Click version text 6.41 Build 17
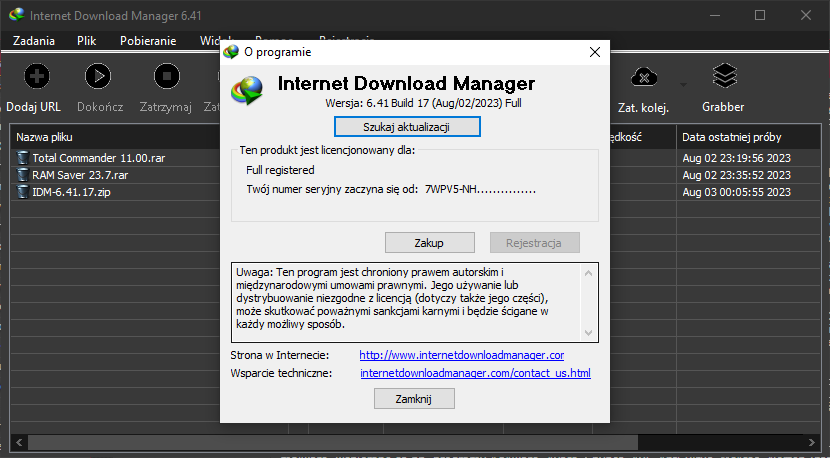The image size is (830, 458). pyautogui.click(x=423, y=103)
